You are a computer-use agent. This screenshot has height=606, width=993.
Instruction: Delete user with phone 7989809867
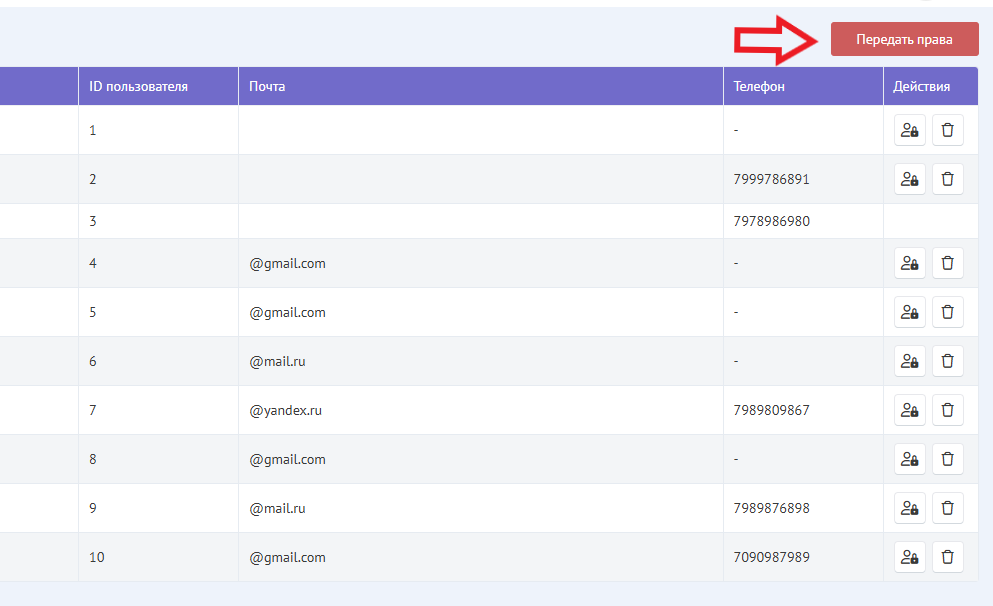947,410
